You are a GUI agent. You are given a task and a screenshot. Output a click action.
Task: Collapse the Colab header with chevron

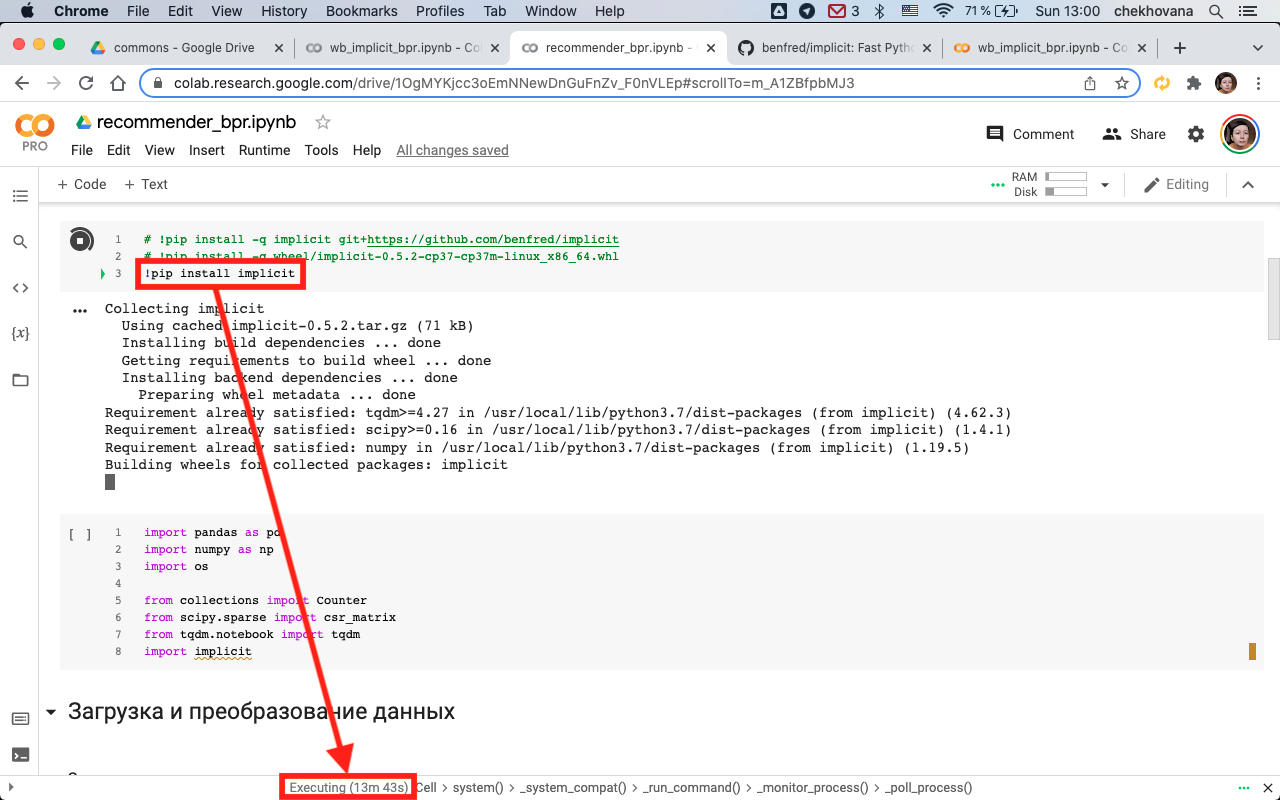coord(1248,185)
